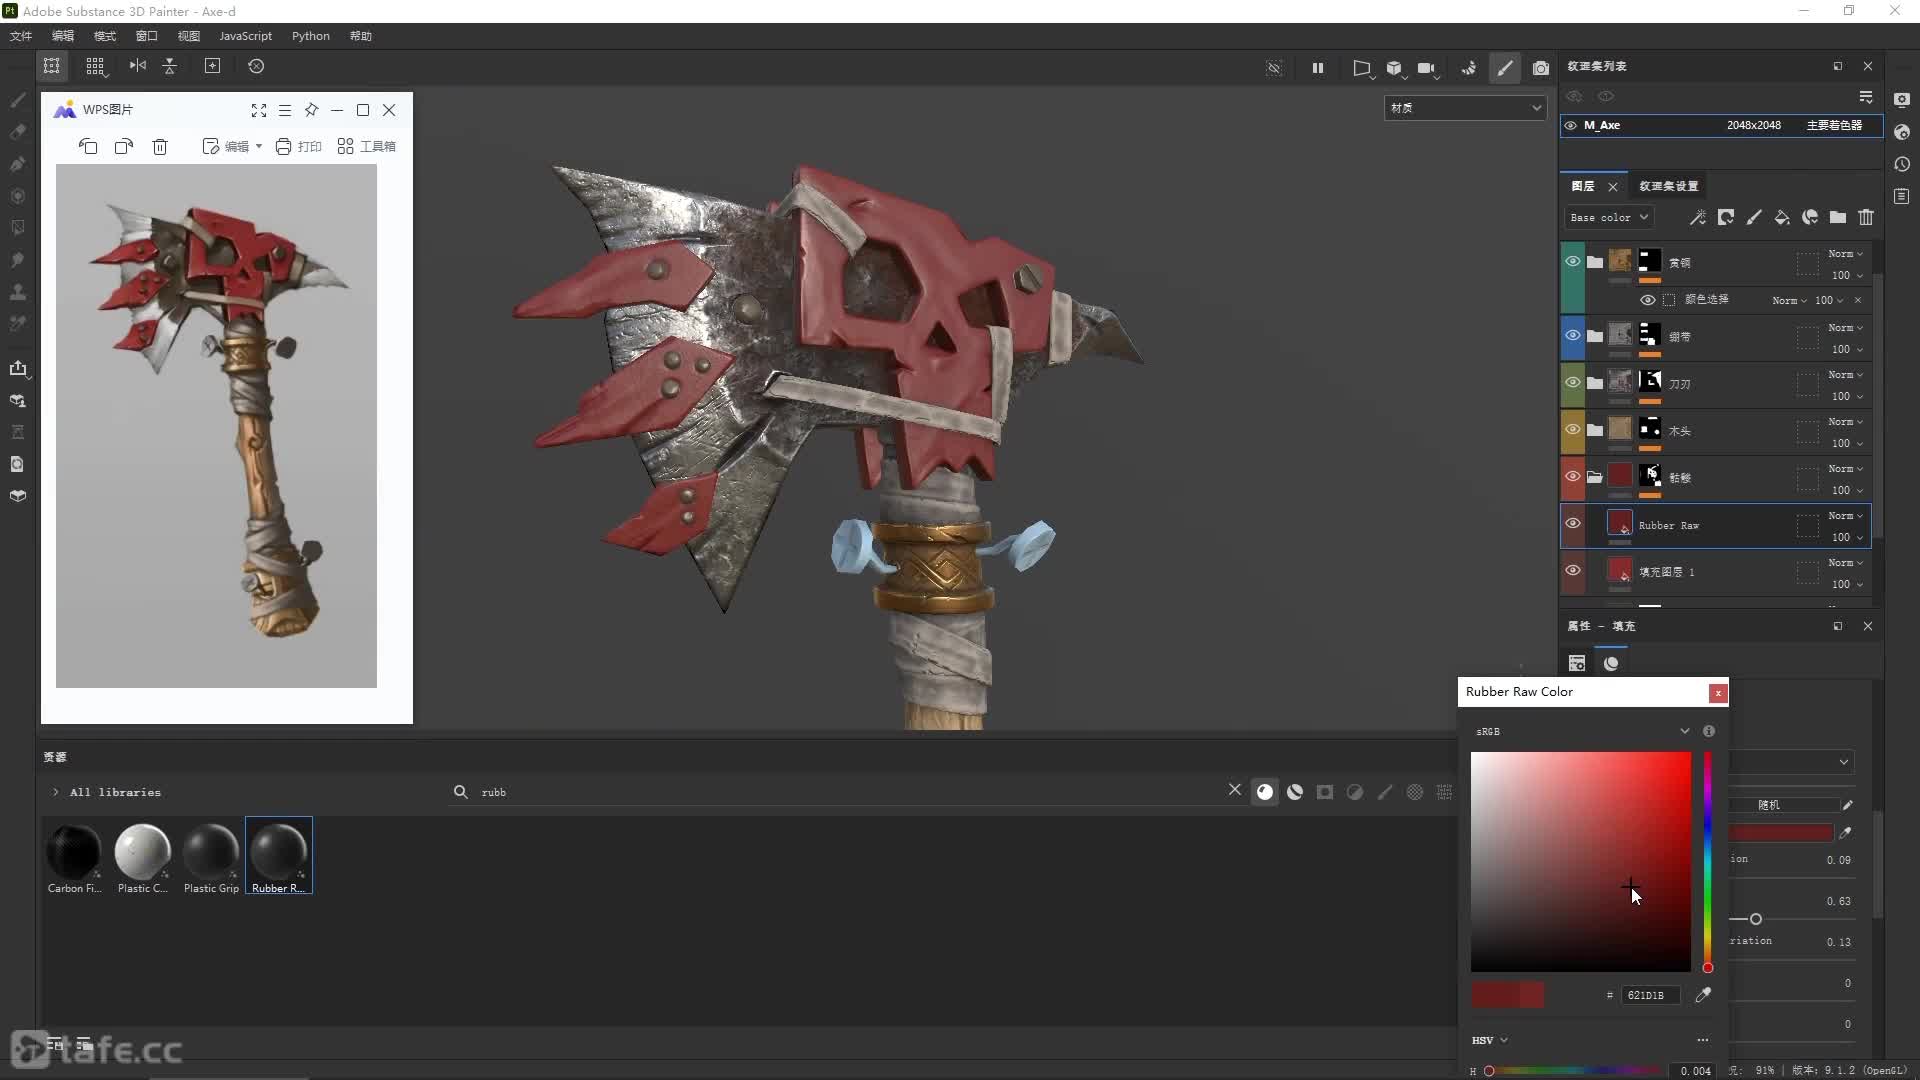Select the painting mode brush icon in toolbar
Image resolution: width=1920 pixels, height=1080 pixels.
coord(1505,68)
